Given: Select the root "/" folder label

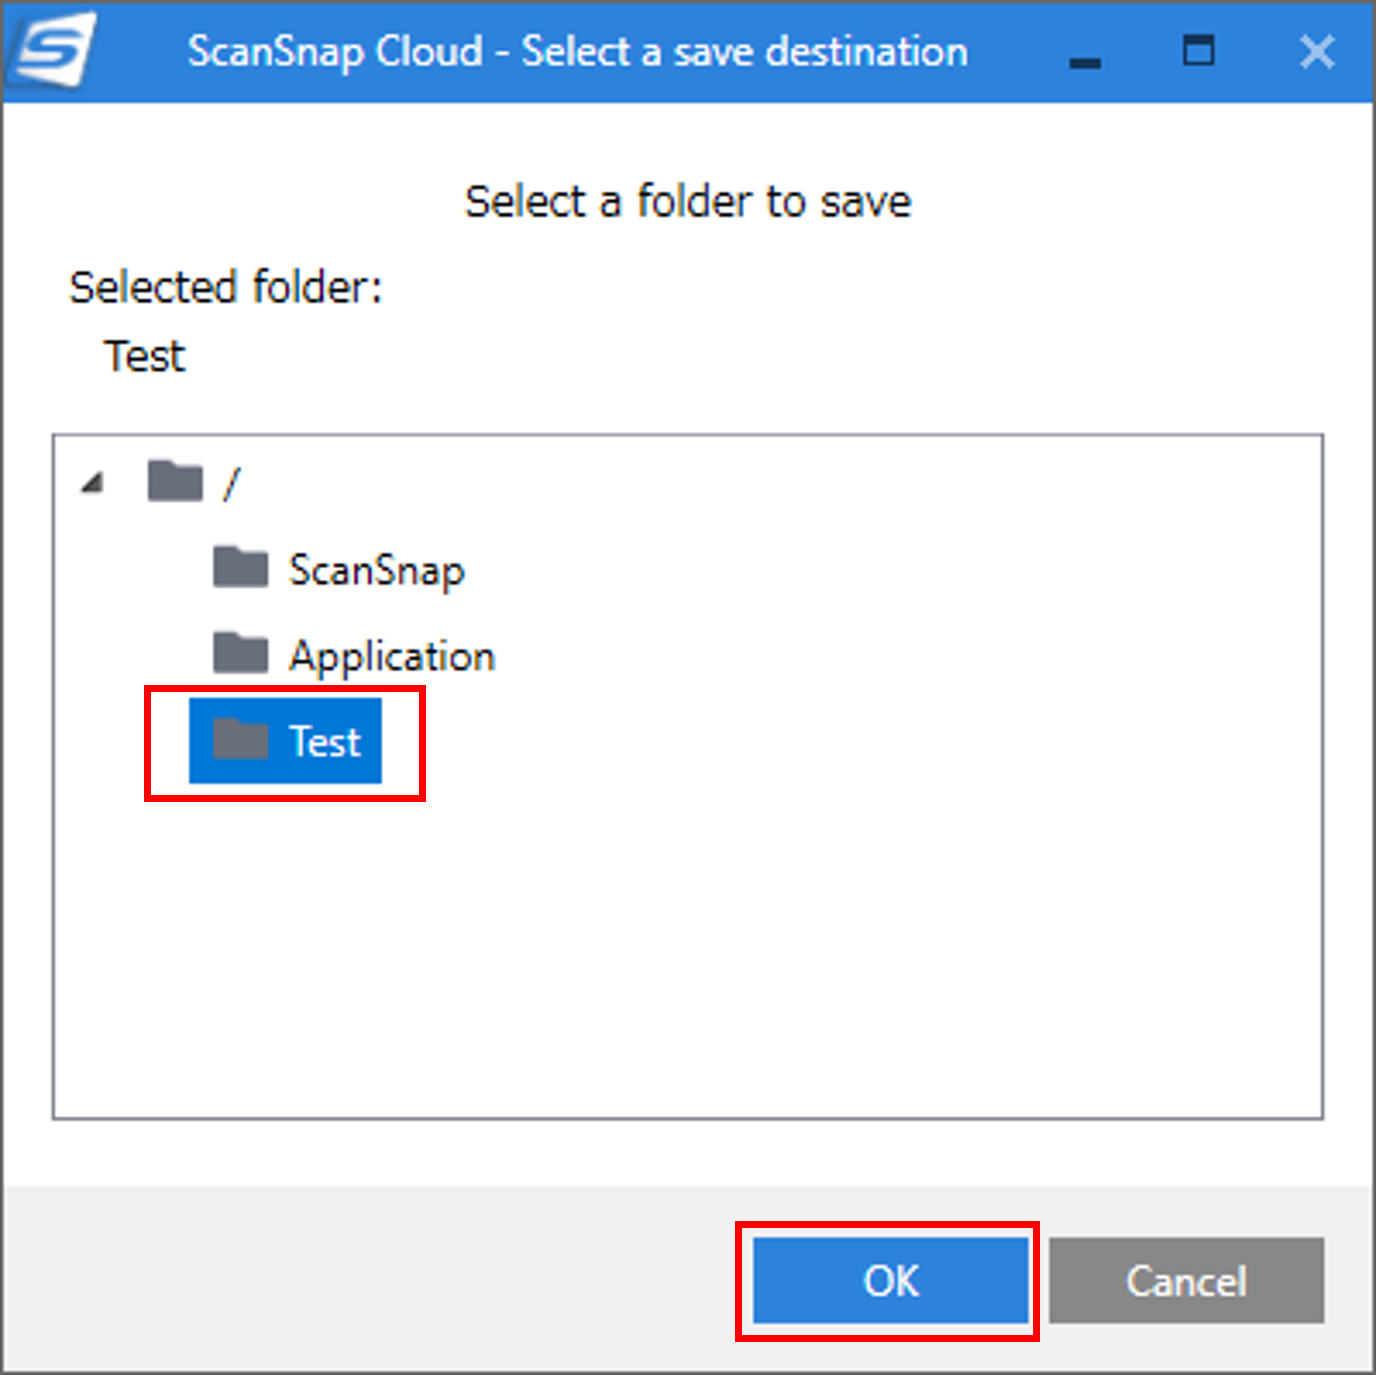Looking at the screenshot, I should point(231,484).
